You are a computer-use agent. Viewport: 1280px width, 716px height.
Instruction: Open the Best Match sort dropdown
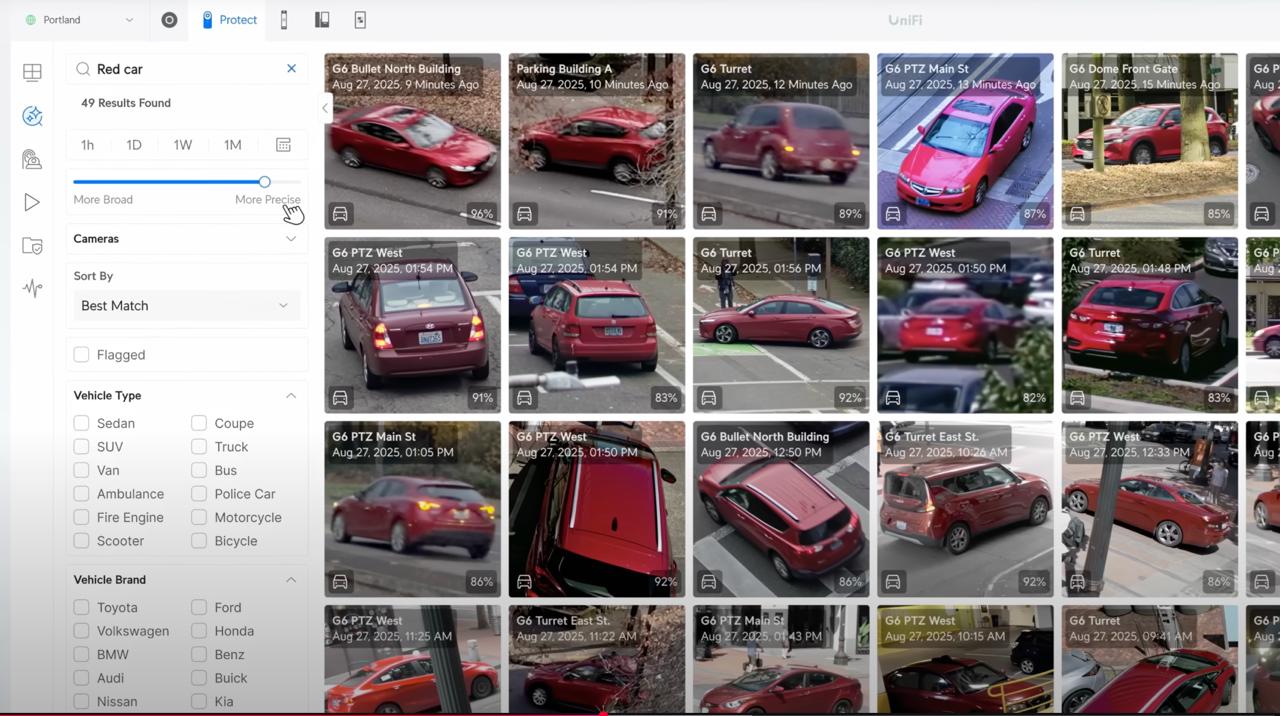click(187, 306)
